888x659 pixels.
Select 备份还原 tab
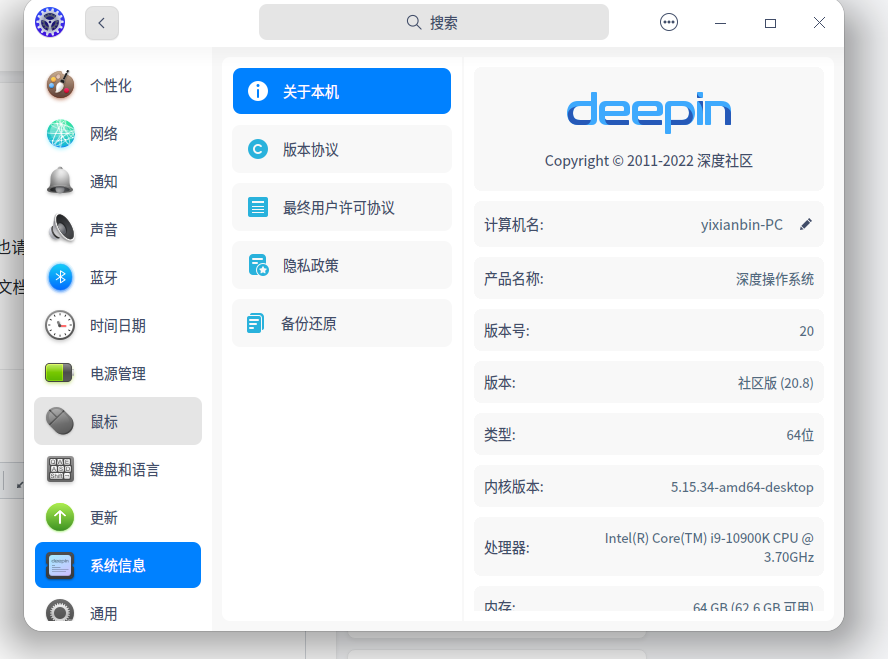tap(342, 323)
